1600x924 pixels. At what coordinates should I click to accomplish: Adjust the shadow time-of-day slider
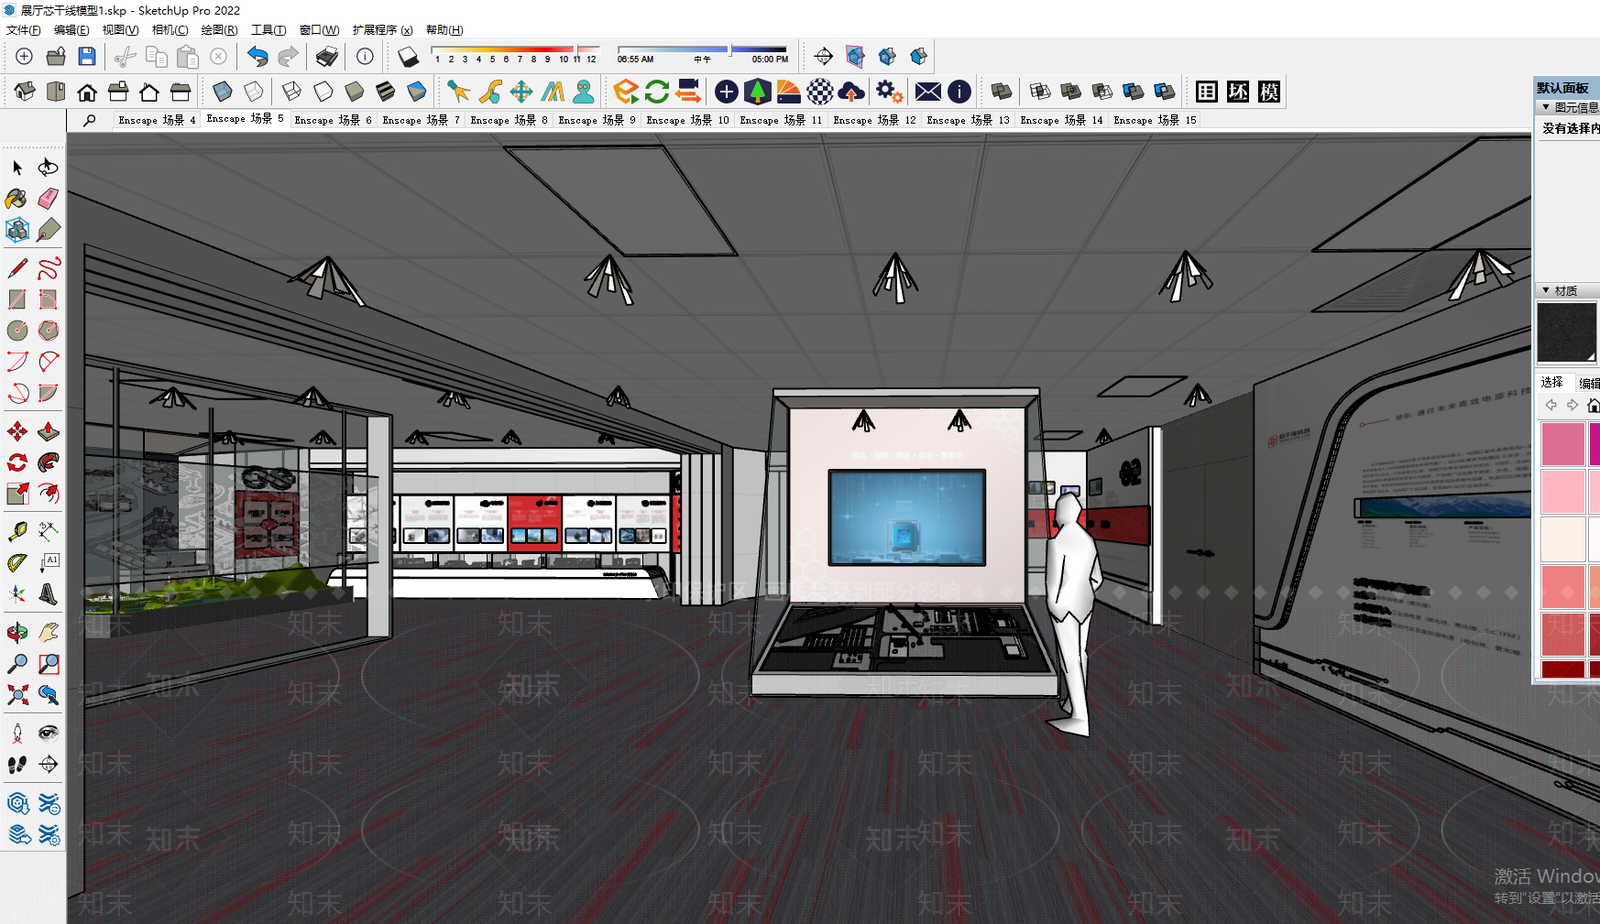click(702, 49)
